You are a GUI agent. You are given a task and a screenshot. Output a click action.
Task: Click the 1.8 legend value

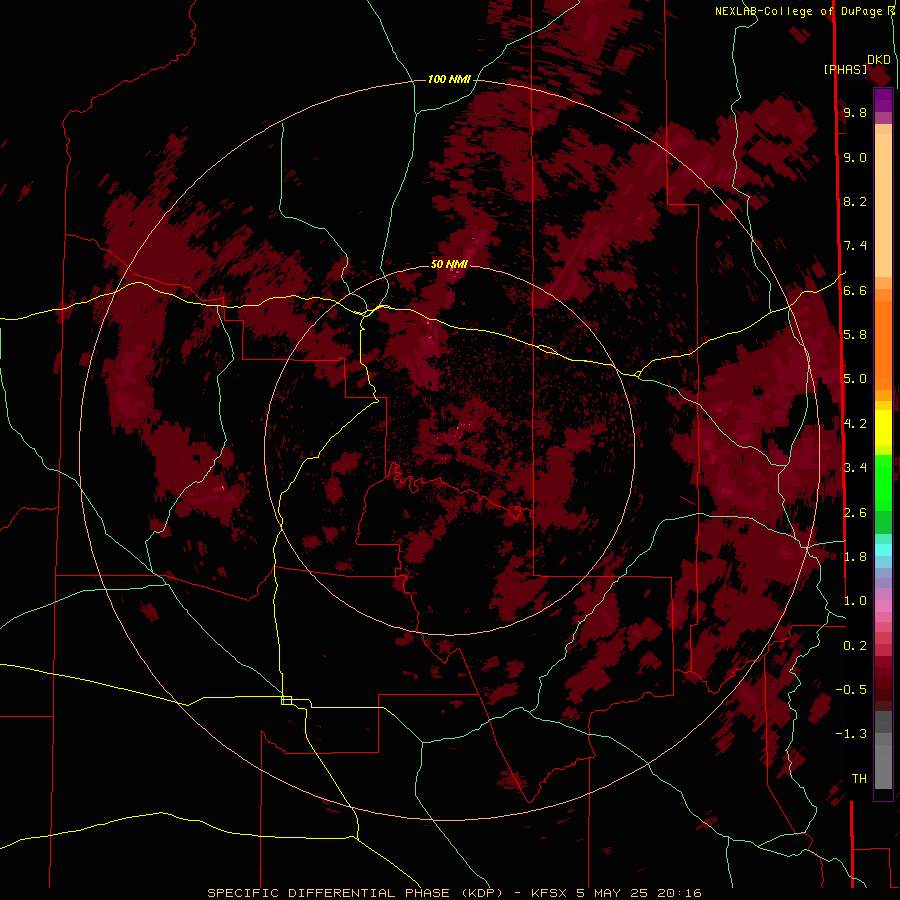click(x=855, y=557)
